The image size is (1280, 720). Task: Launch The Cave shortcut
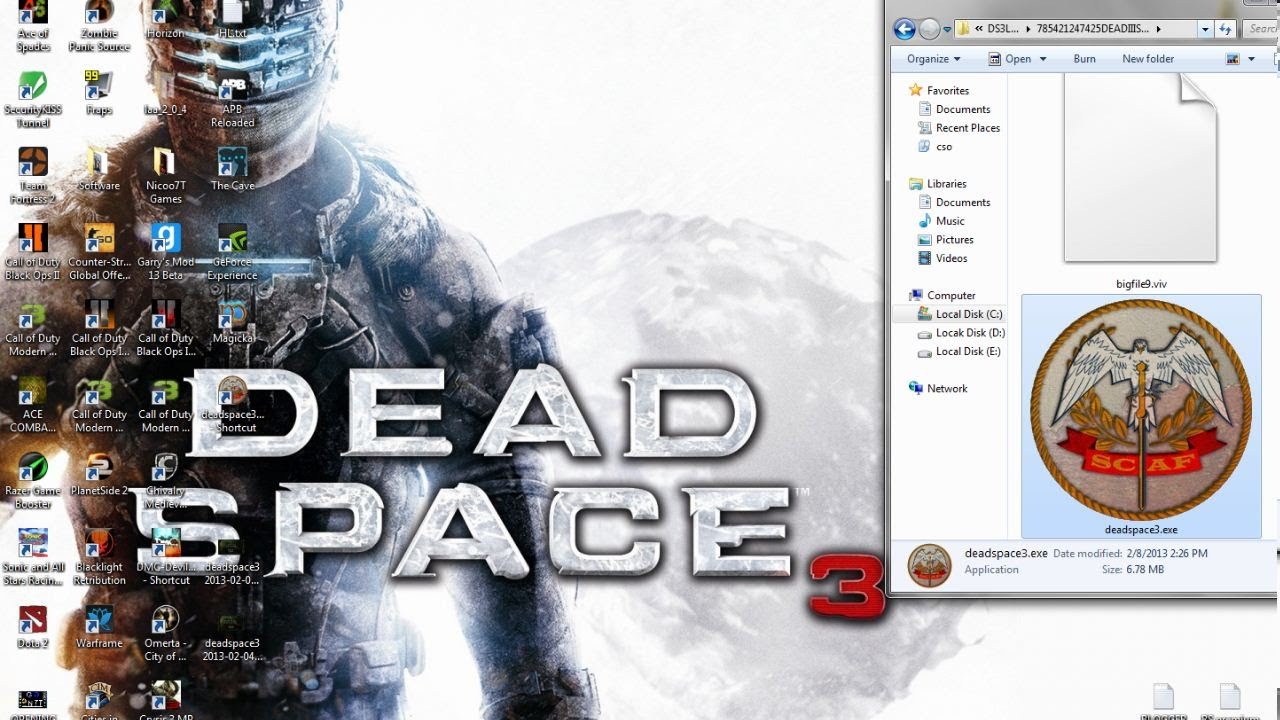pyautogui.click(x=232, y=160)
